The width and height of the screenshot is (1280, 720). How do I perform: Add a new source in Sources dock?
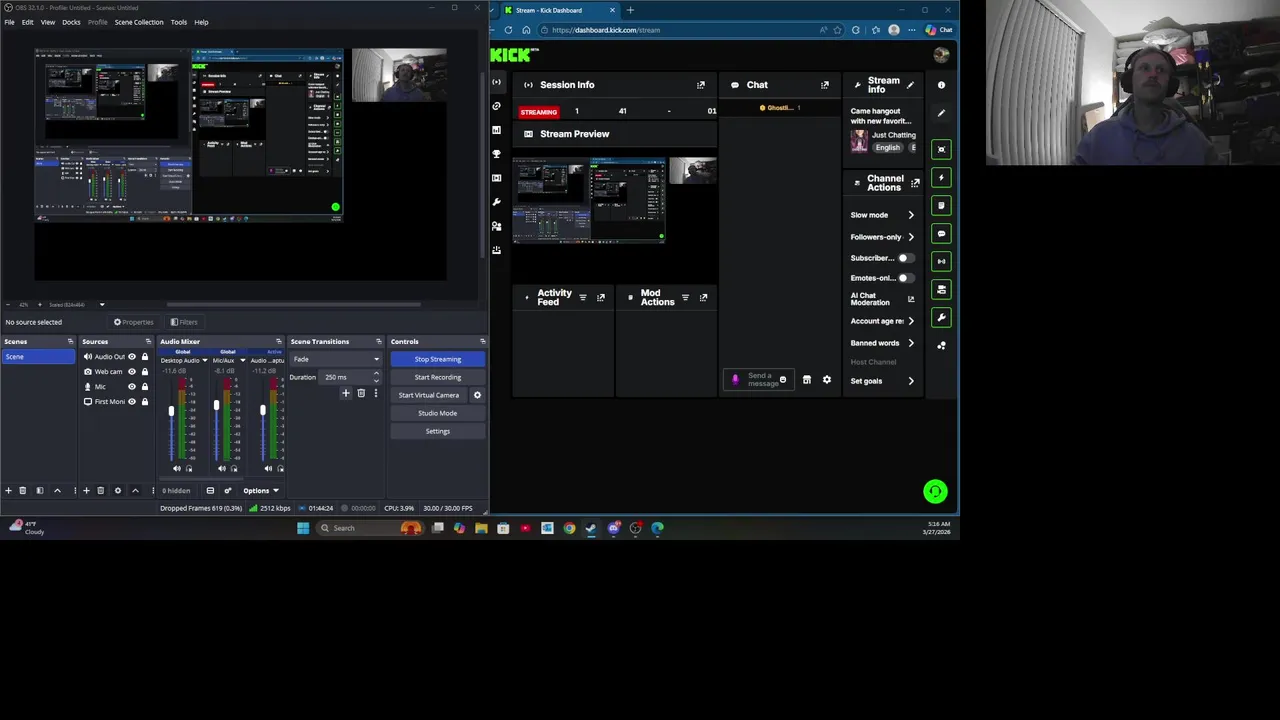pos(86,491)
